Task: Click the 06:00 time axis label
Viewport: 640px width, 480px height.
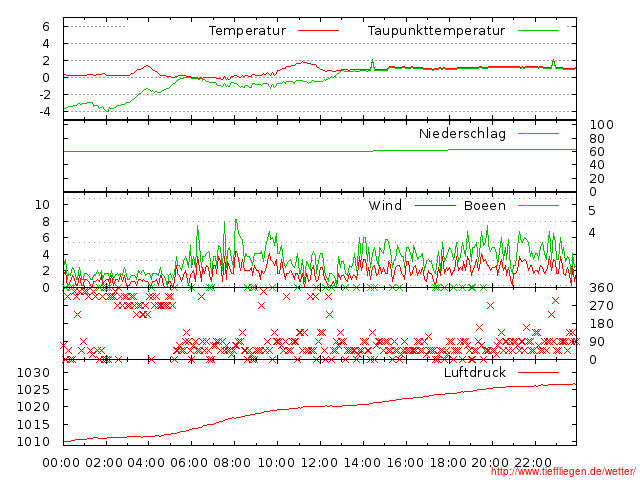Action: coord(189,463)
